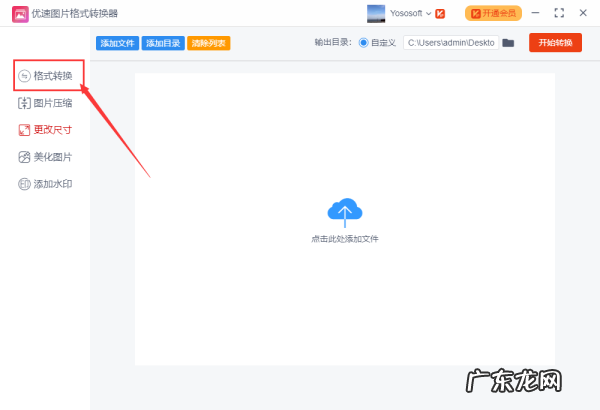Select the 更改尺寸 sidebar option

tap(46, 130)
